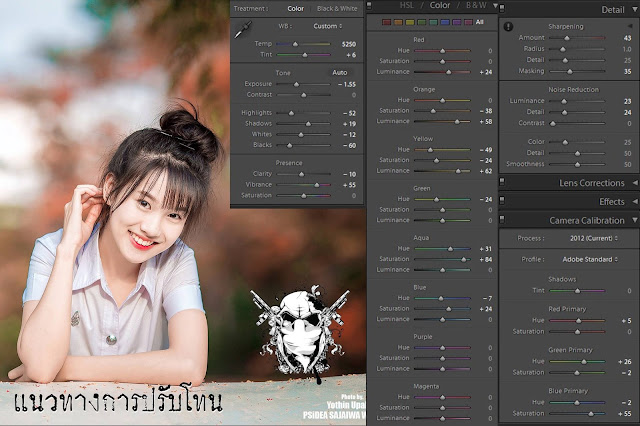Click the Sharpening Amount slider handle

[567, 38]
